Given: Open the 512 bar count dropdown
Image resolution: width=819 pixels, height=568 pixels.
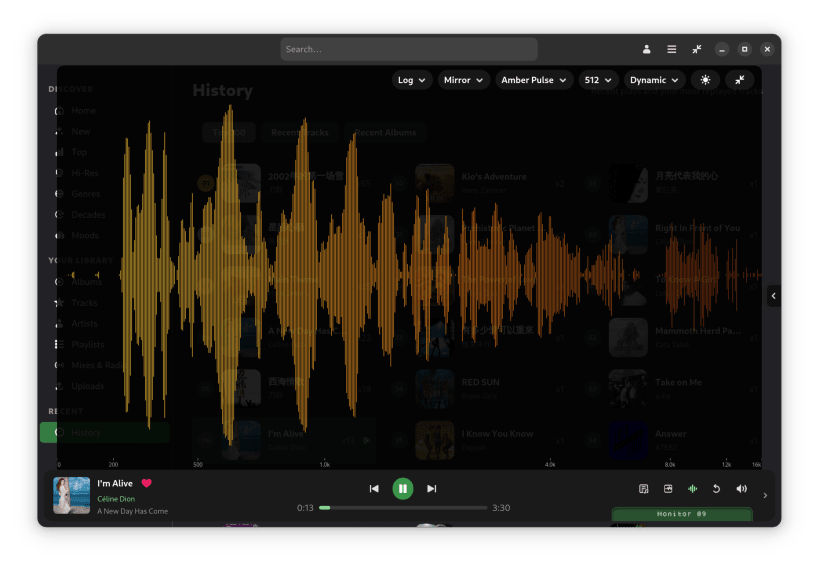Looking at the screenshot, I should (598, 80).
